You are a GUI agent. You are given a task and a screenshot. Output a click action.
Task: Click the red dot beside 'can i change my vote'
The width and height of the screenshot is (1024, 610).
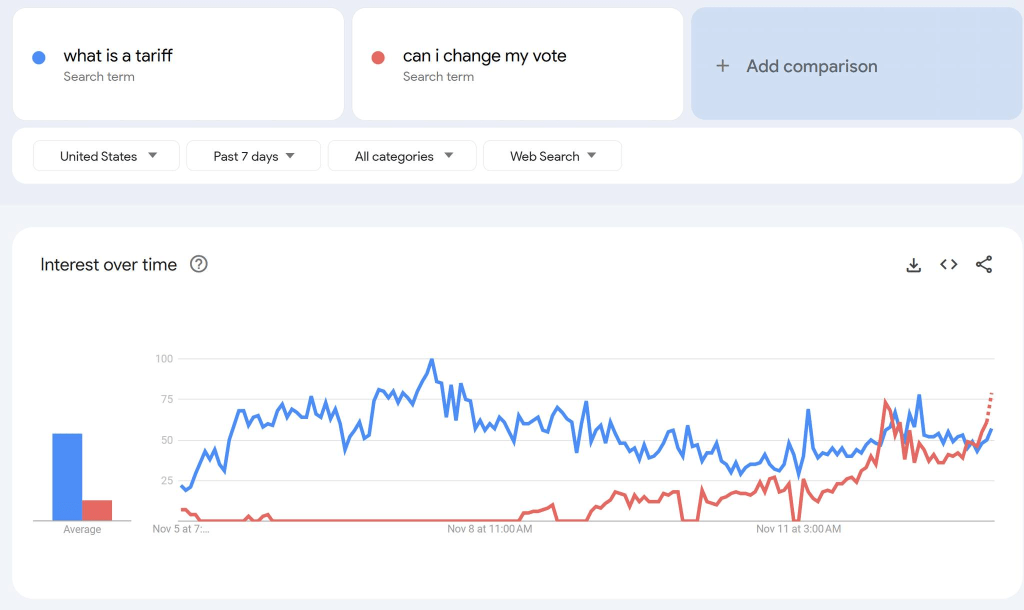(378, 57)
